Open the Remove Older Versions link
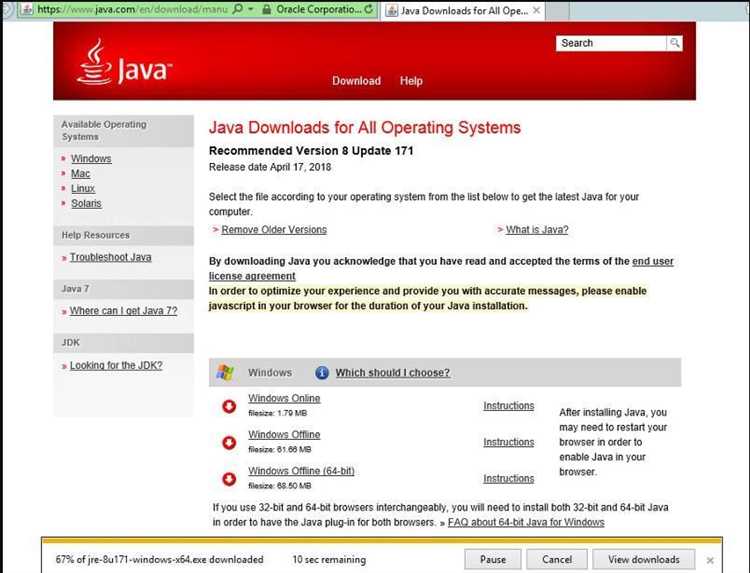 click(x=274, y=230)
